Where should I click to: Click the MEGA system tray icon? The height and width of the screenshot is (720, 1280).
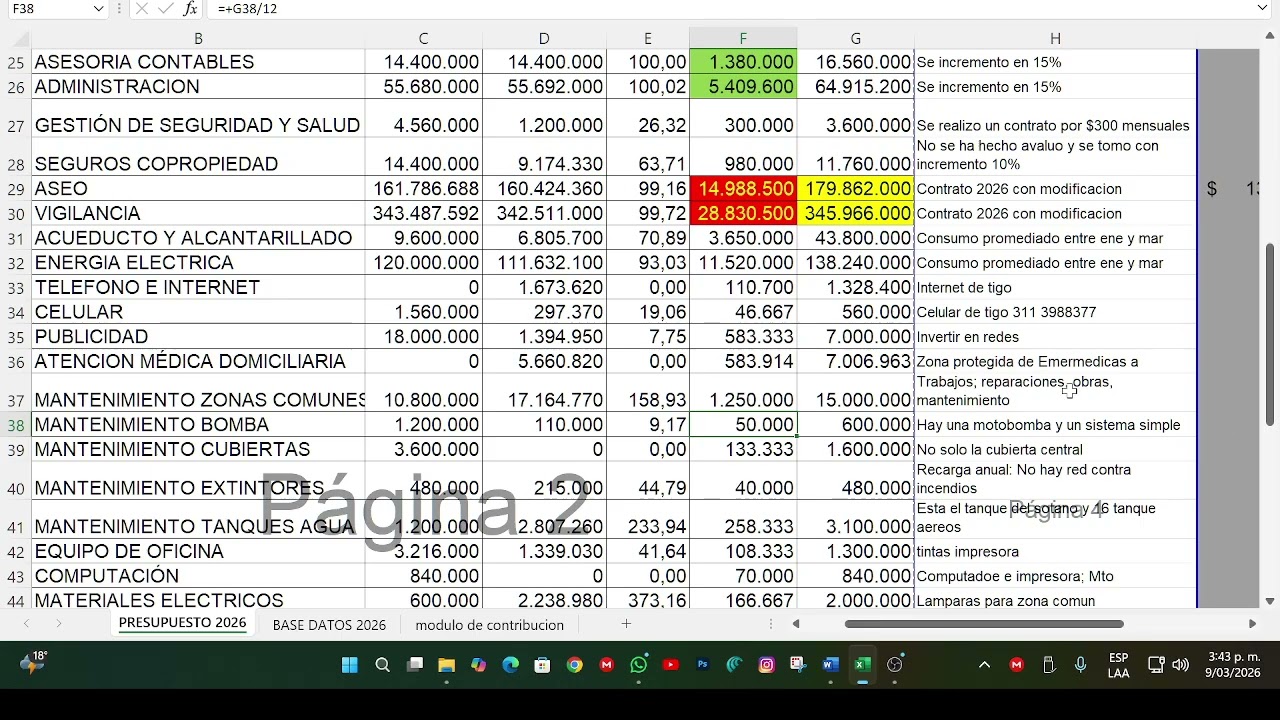point(1017,665)
